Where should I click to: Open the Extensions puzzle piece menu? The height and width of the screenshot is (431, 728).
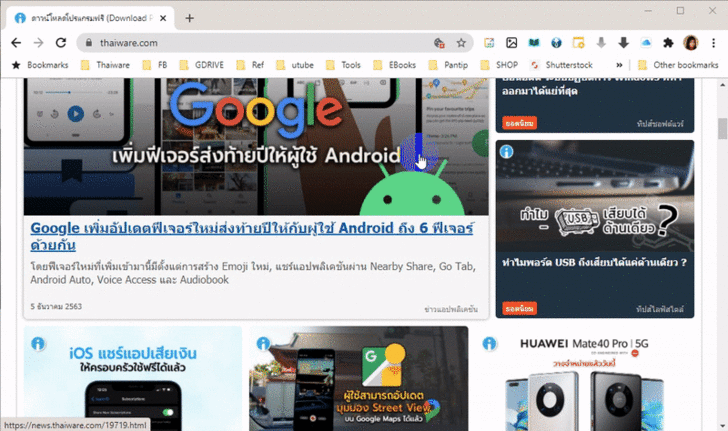pyautogui.click(x=668, y=43)
